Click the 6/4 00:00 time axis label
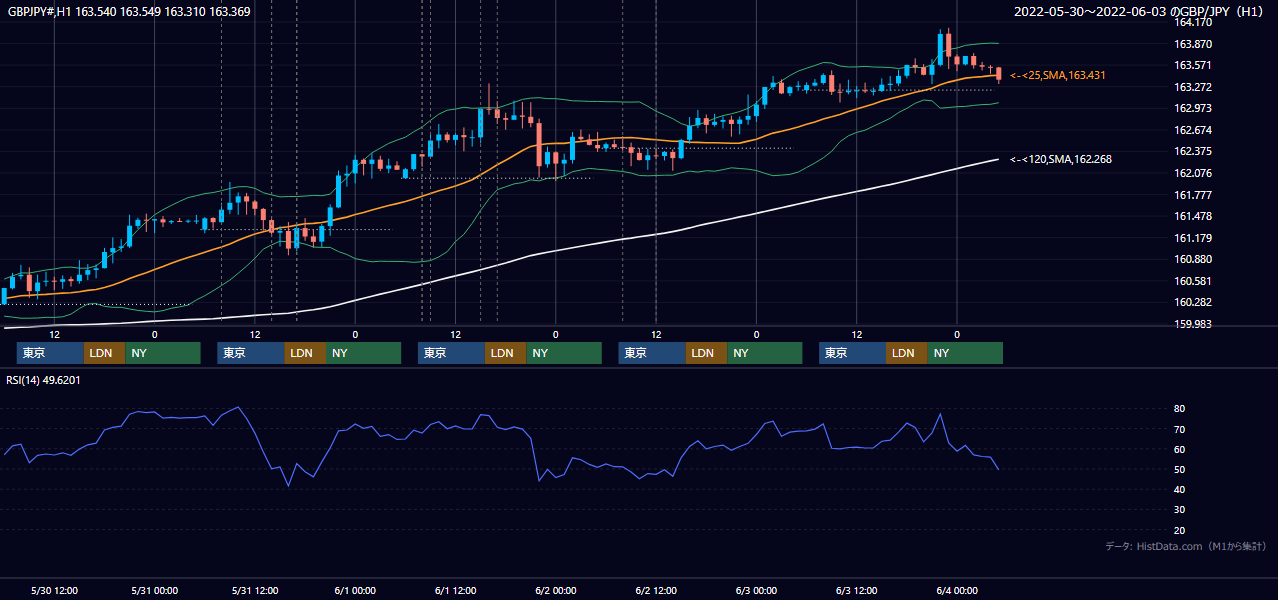Viewport: 1278px width, 600px height. click(x=957, y=590)
